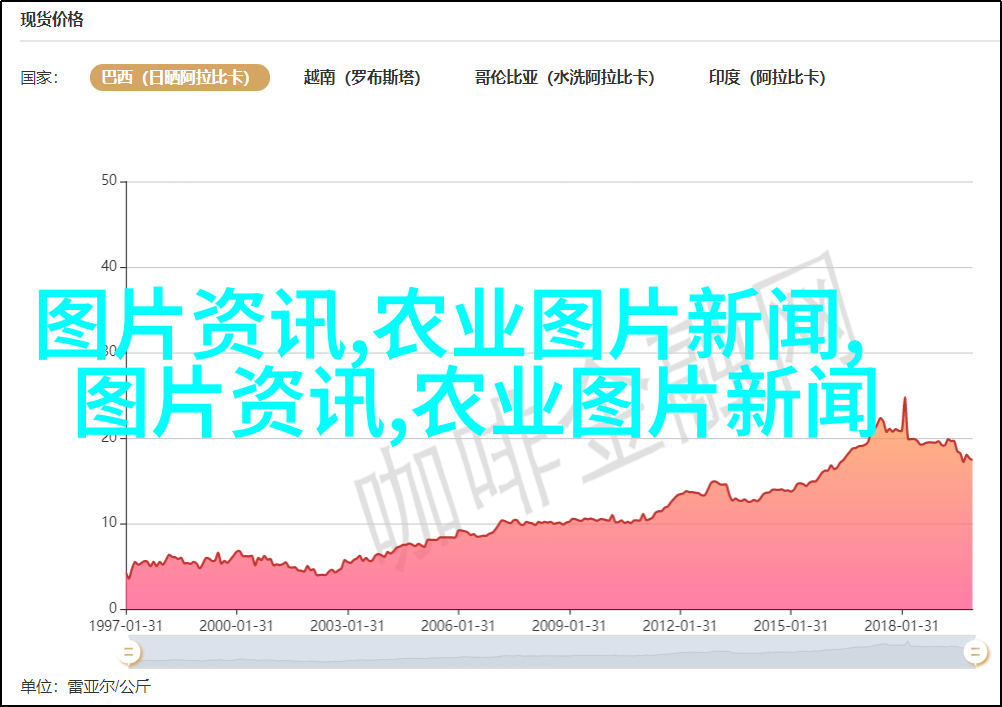1002x707 pixels.
Task: Switch to 哥伦比亚 (水洗阿拉比卡) tab
Action: pos(564,77)
